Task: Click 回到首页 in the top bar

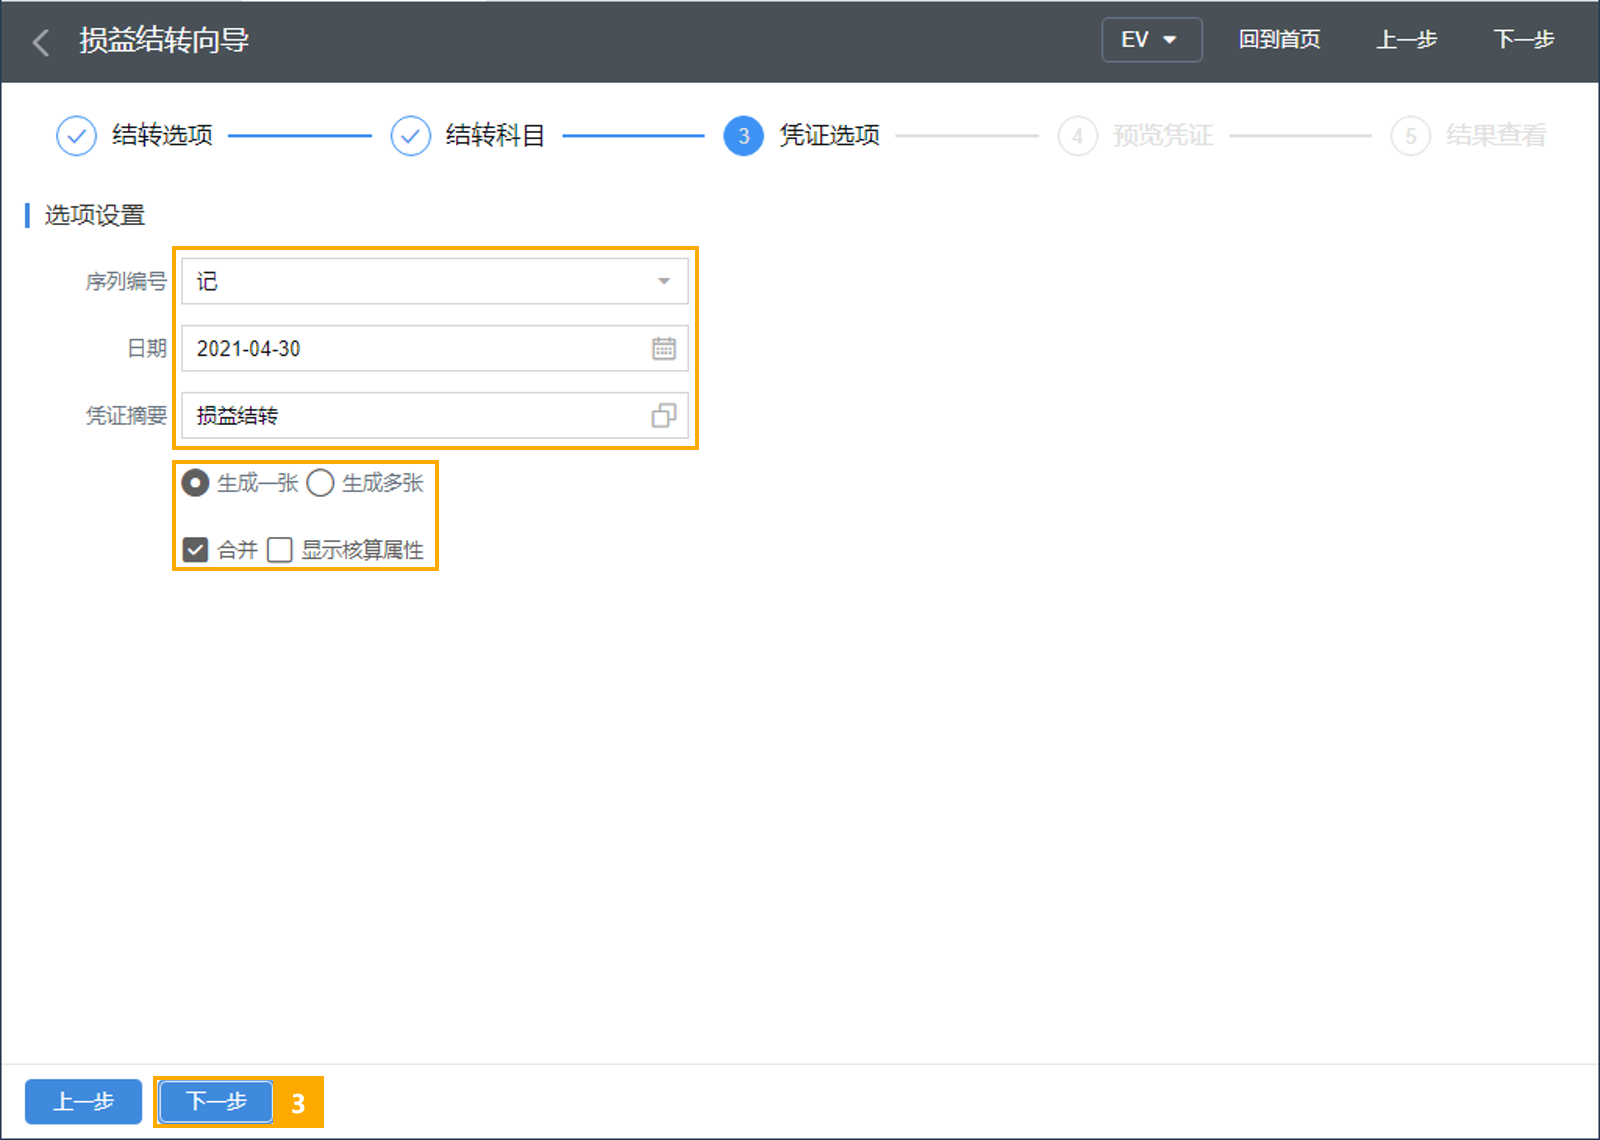Action: 1279,40
